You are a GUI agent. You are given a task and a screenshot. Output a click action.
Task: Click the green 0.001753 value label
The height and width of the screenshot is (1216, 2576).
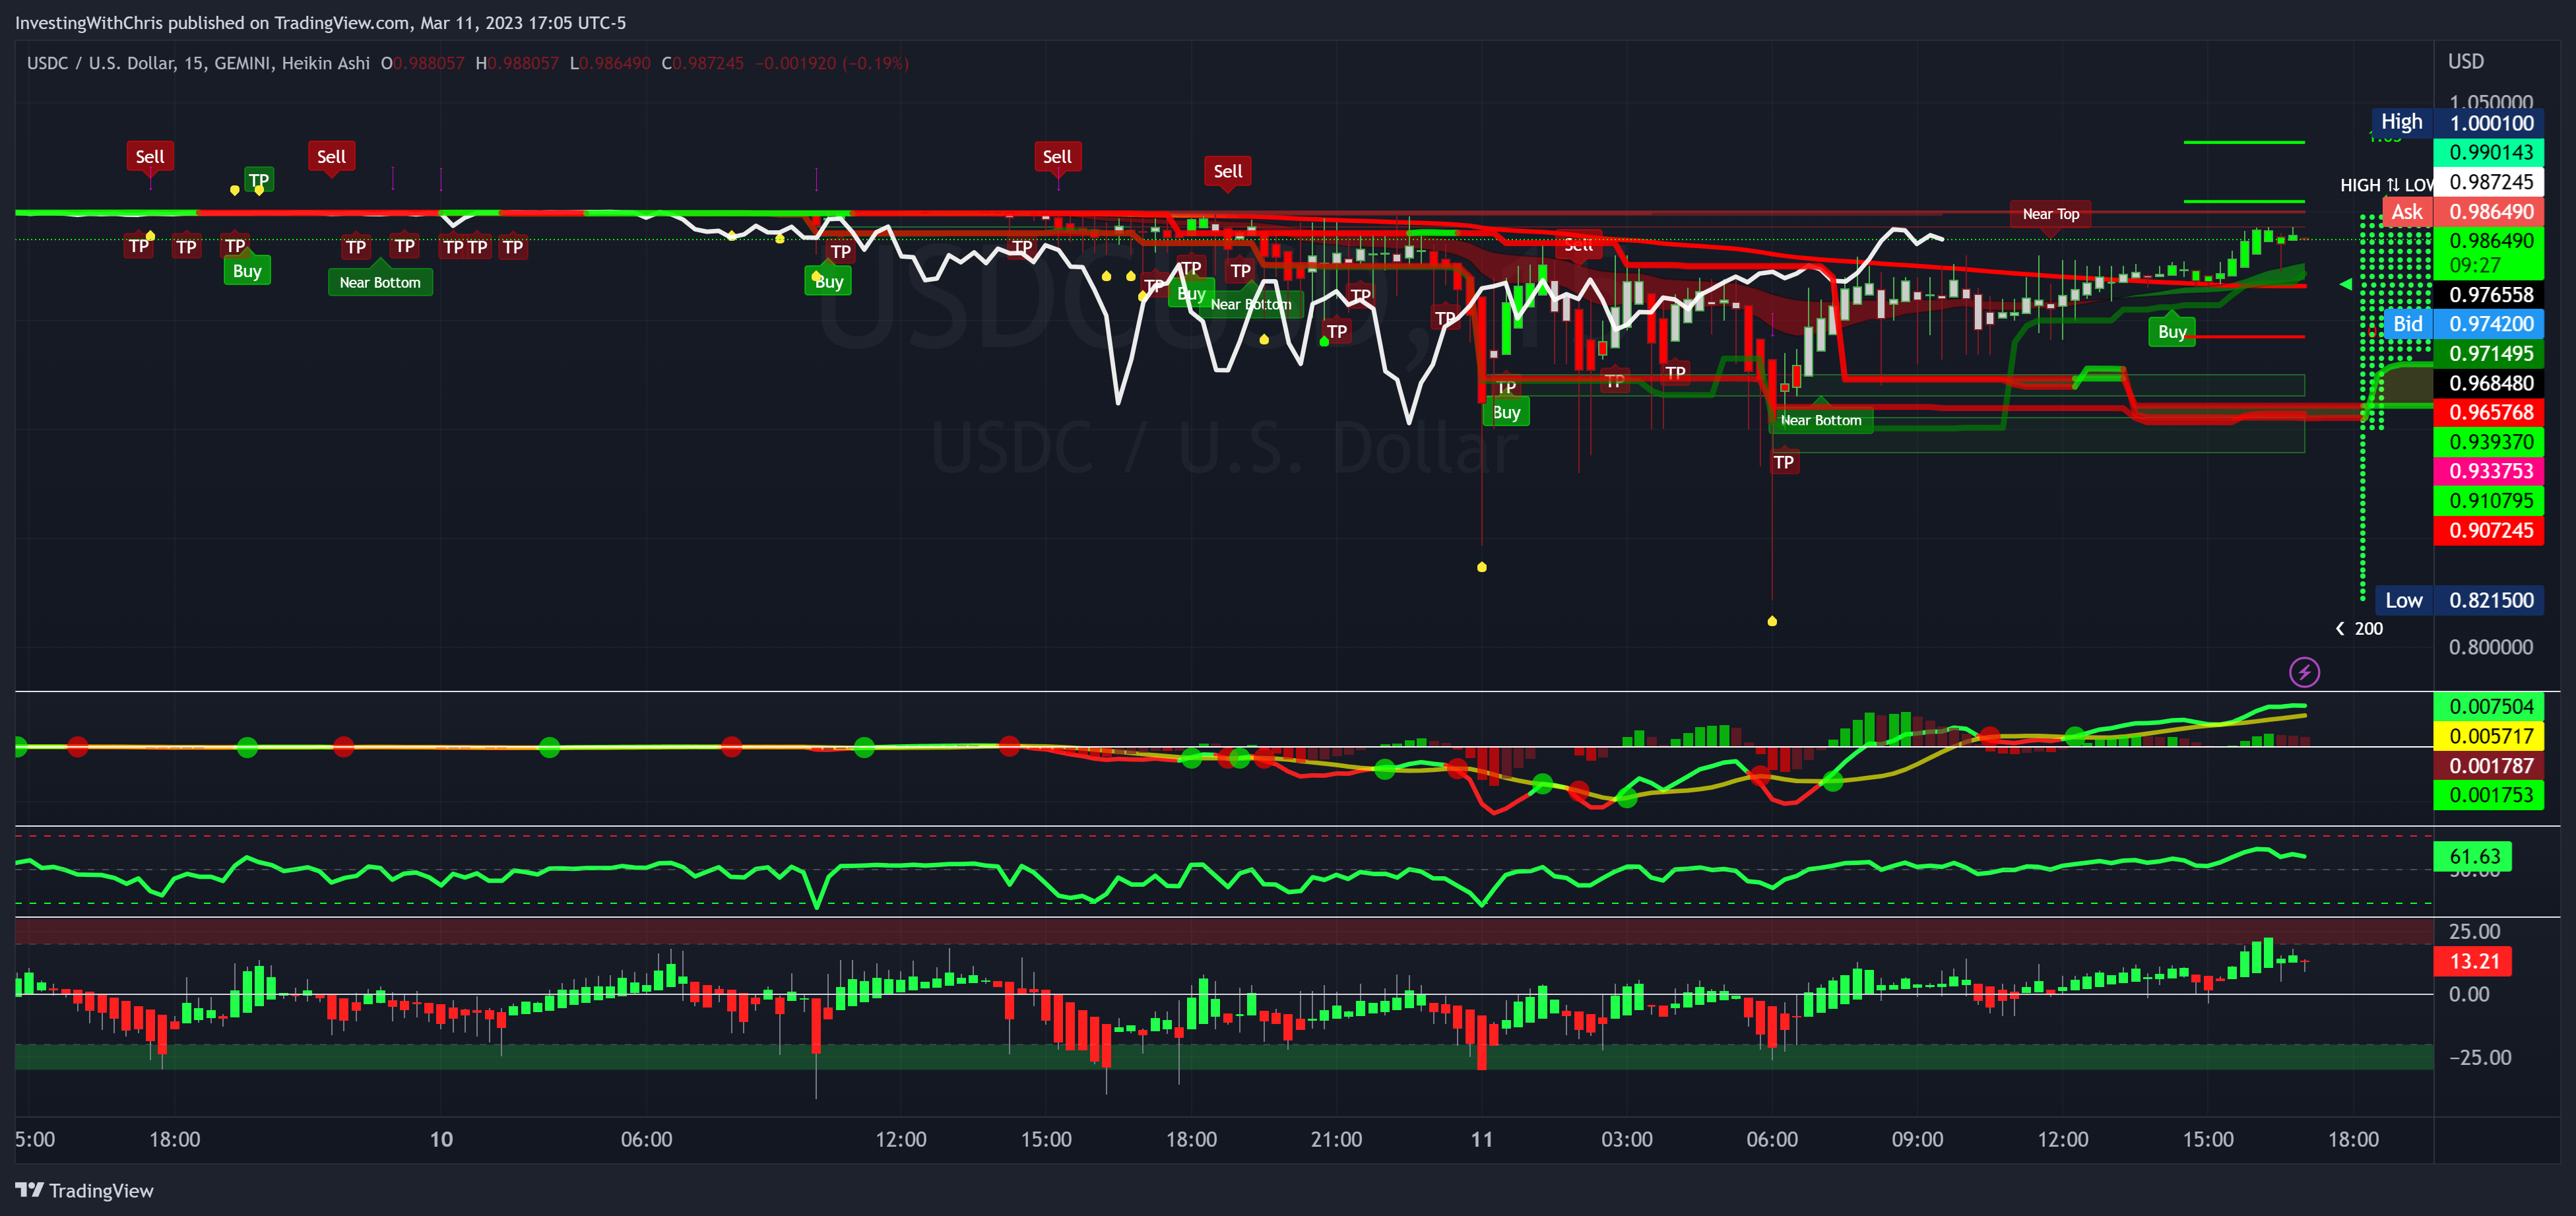pos(2489,795)
